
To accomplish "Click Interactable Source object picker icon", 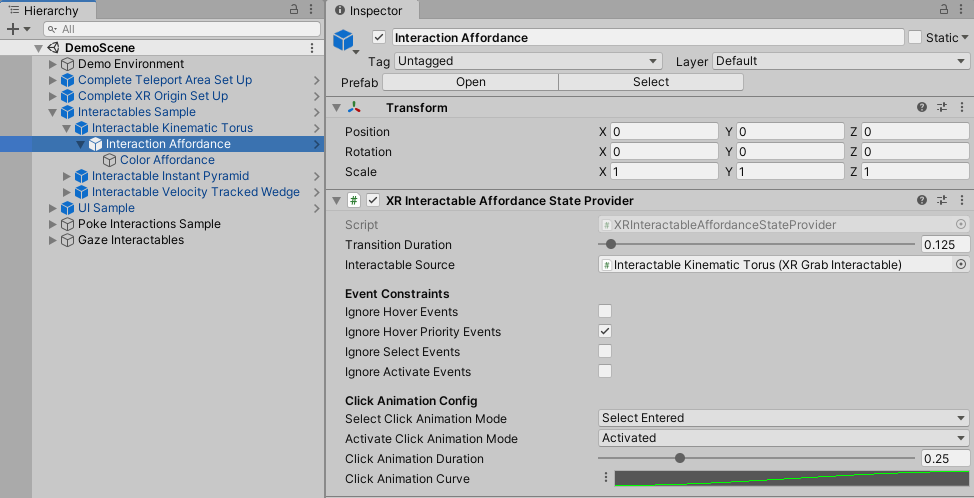I will pos(961,265).
